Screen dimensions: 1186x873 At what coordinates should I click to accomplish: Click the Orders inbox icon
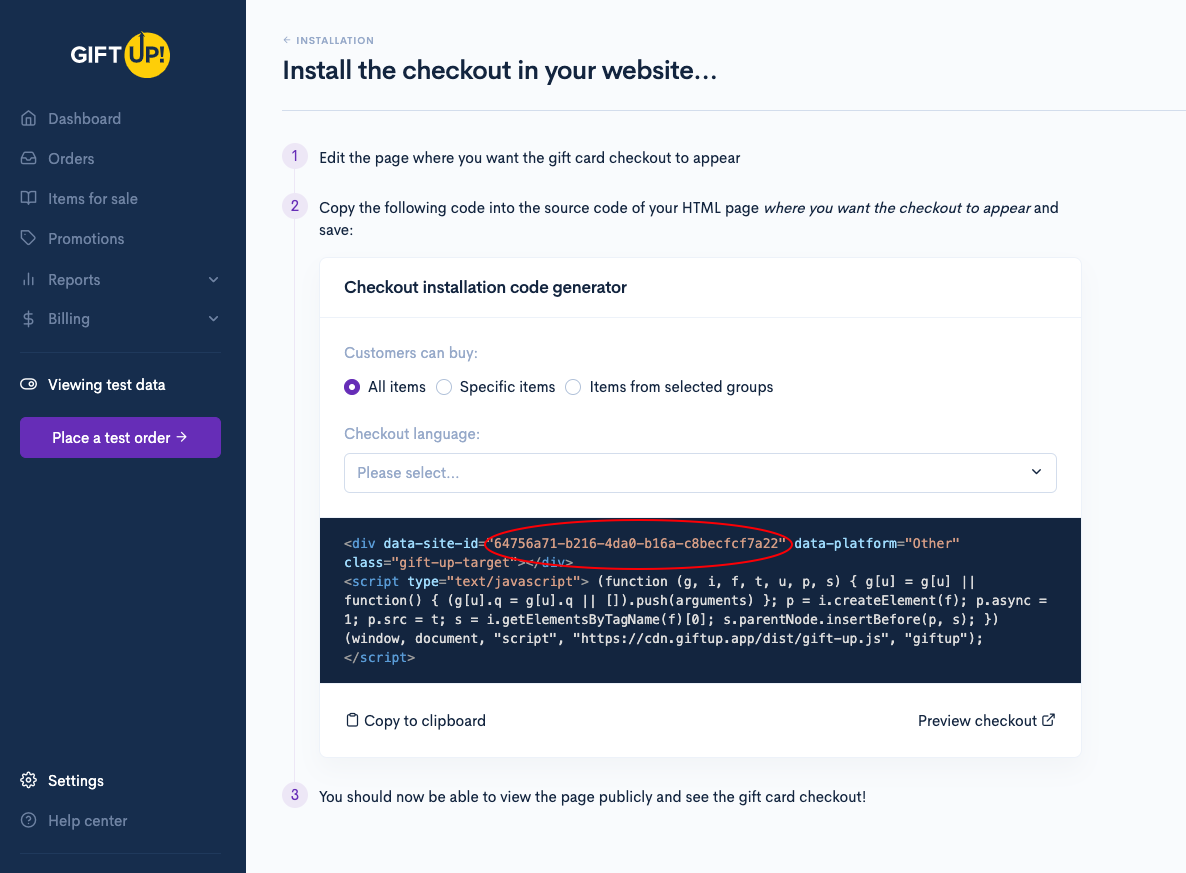coord(29,158)
